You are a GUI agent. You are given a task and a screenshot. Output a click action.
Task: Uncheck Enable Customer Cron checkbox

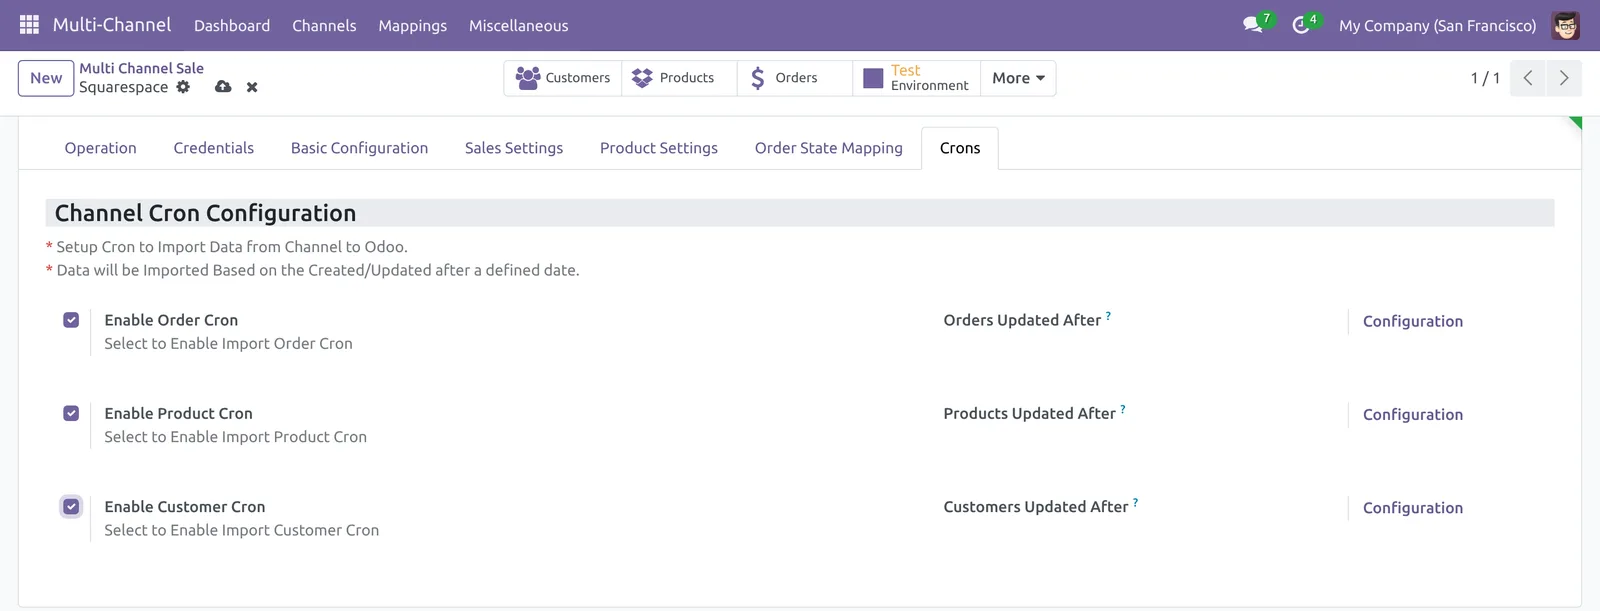pos(71,506)
